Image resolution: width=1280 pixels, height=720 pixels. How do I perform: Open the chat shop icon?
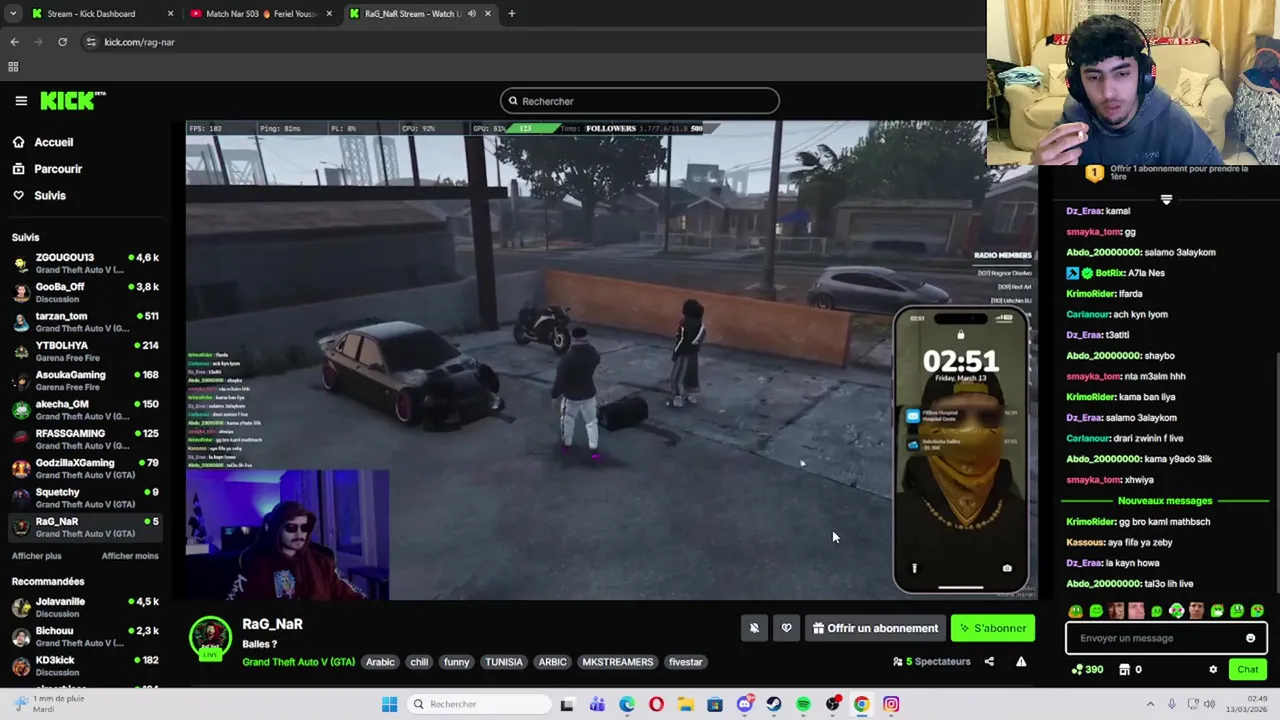pyautogui.click(x=1124, y=670)
